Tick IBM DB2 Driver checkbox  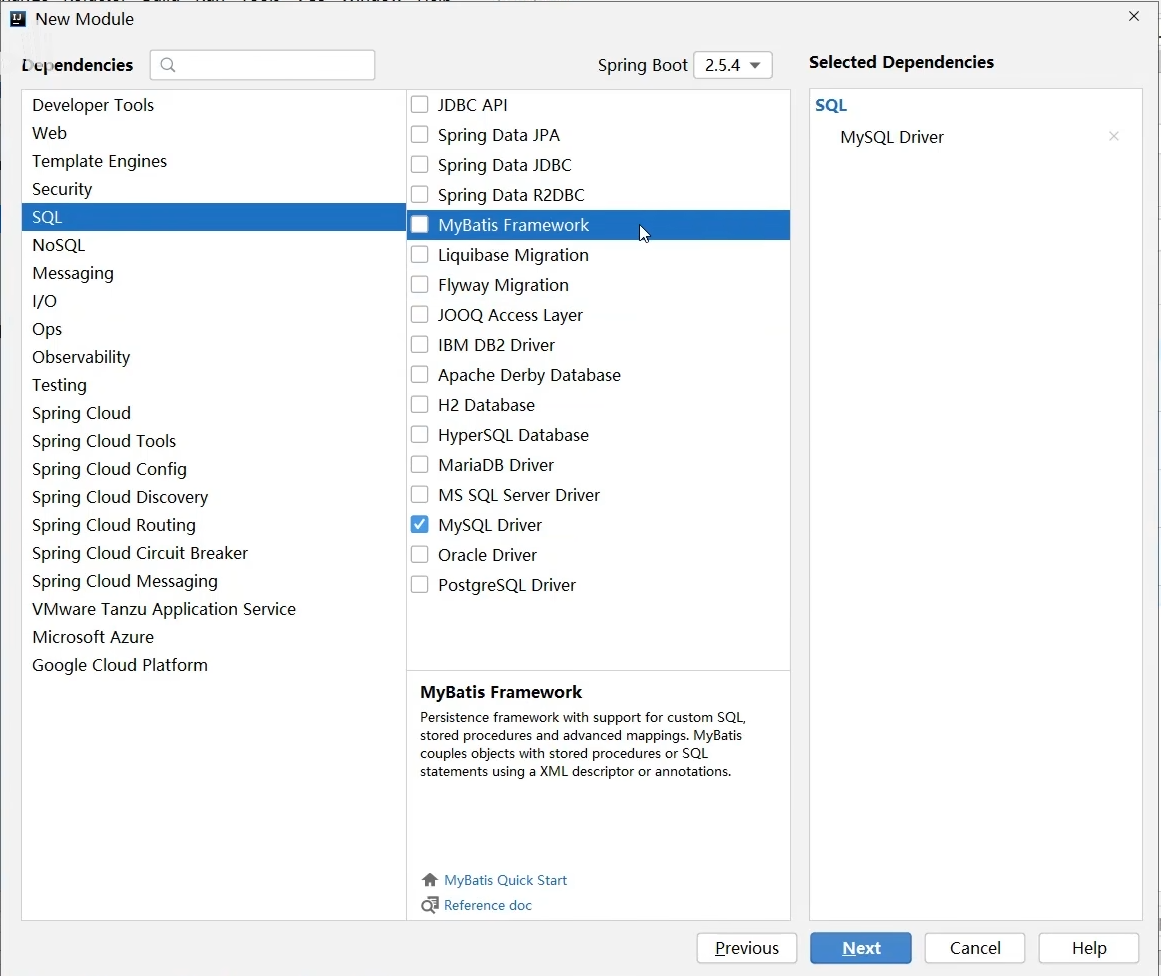click(x=420, y=344)
